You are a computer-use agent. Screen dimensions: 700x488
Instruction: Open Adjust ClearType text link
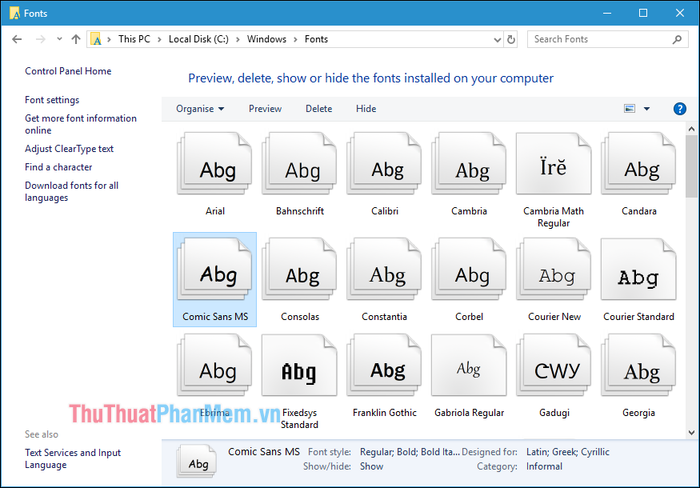click(69, 149)
